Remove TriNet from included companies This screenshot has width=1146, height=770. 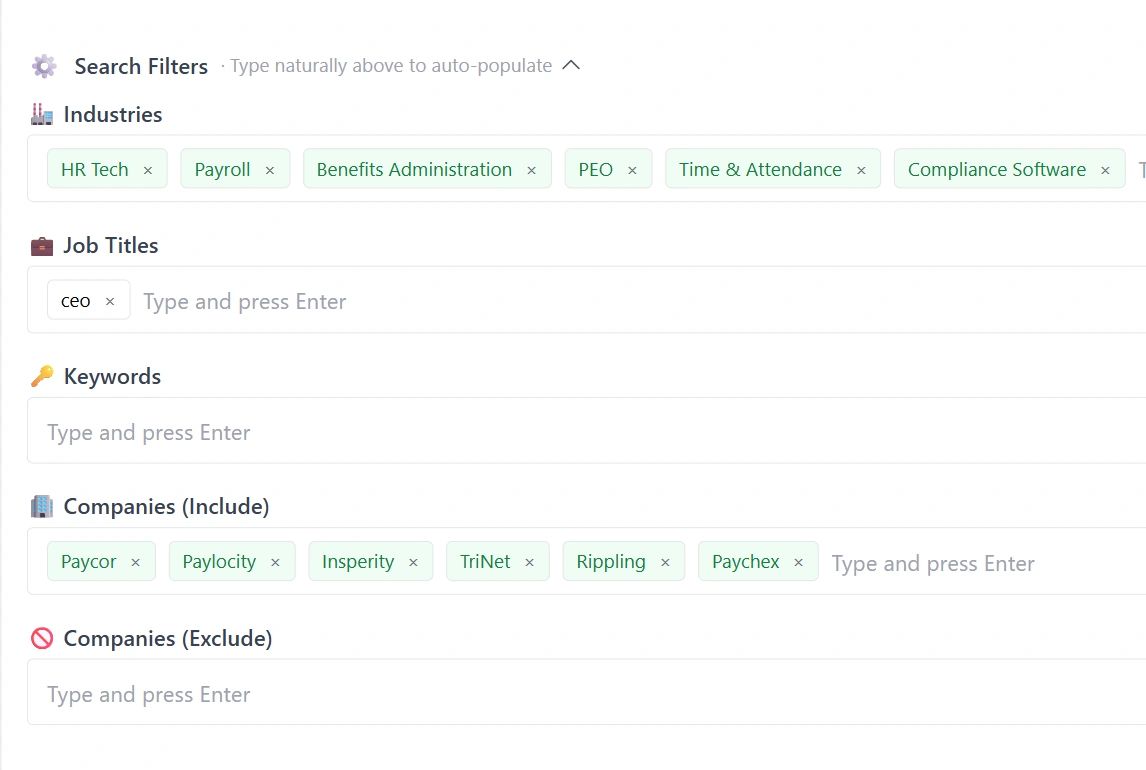[x=530, y=562]
